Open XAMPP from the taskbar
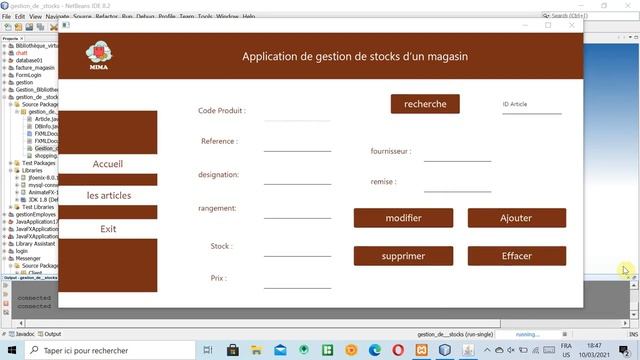Image resolution: width=640 pixels, height=360 pixels. pos(422,350)
